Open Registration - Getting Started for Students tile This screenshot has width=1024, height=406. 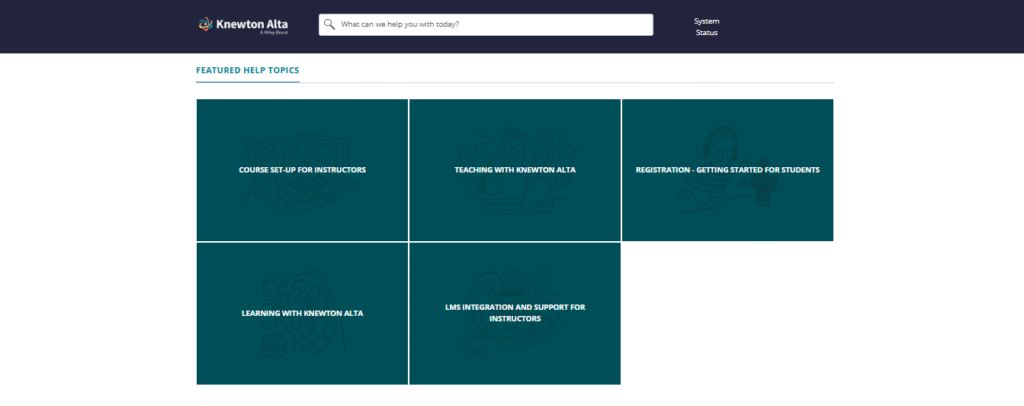pyautogui.click(x=728, y=170)
